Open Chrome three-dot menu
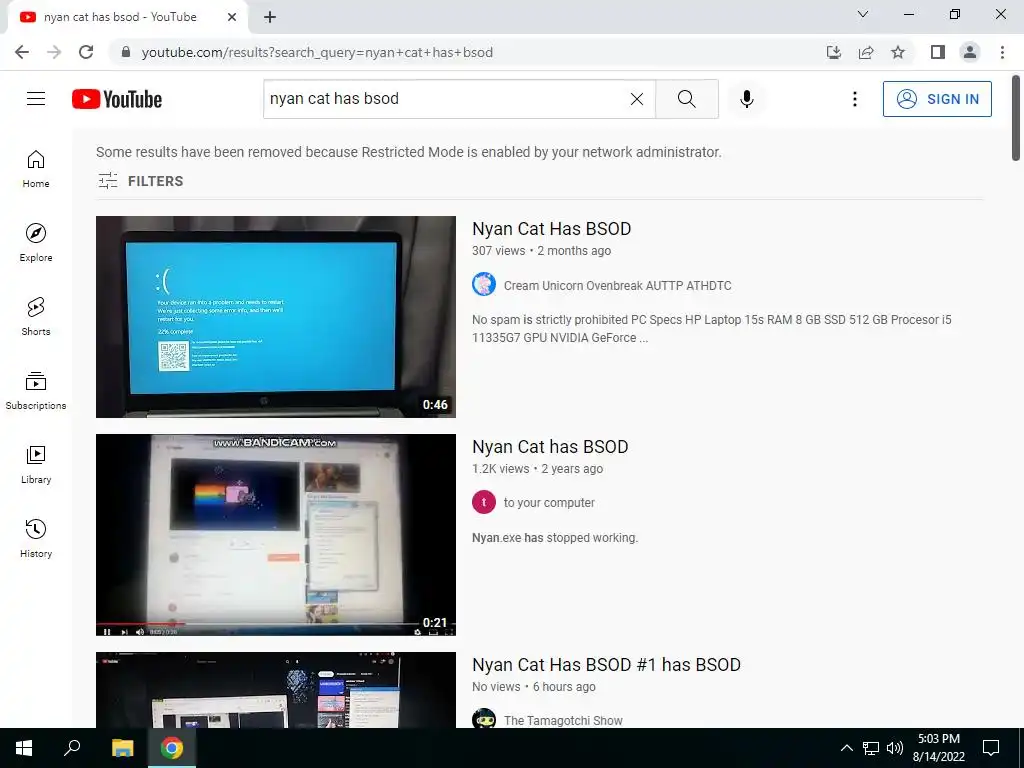1024x768 pixels. (x=1002, y=52)
